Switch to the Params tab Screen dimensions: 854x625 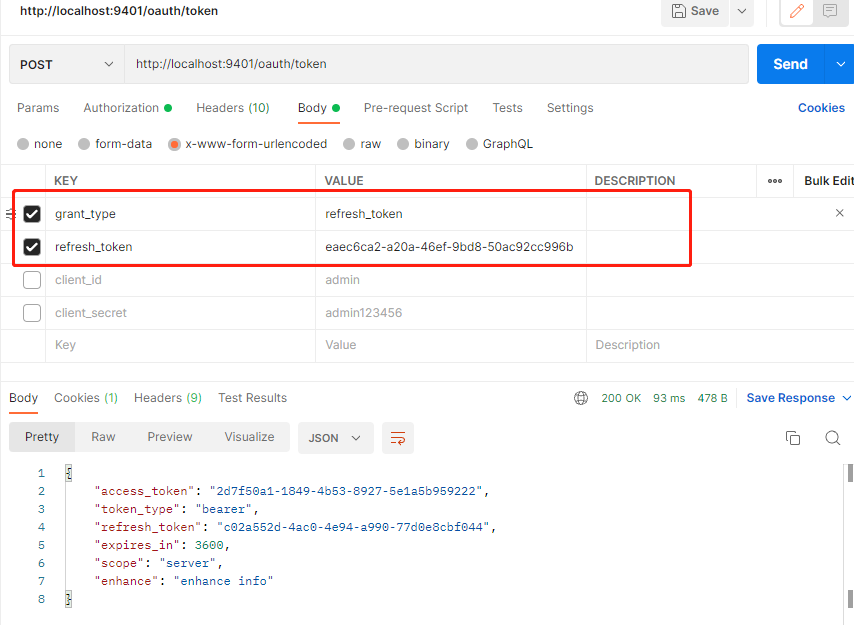[38, 108]
